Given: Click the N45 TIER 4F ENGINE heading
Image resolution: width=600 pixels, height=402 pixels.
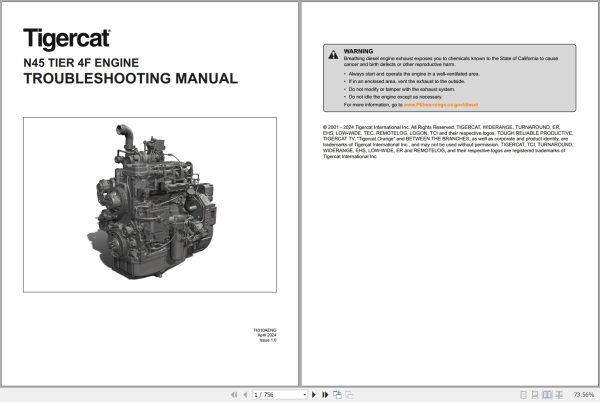Looking at the screenshot, I should tap(81, 63).
